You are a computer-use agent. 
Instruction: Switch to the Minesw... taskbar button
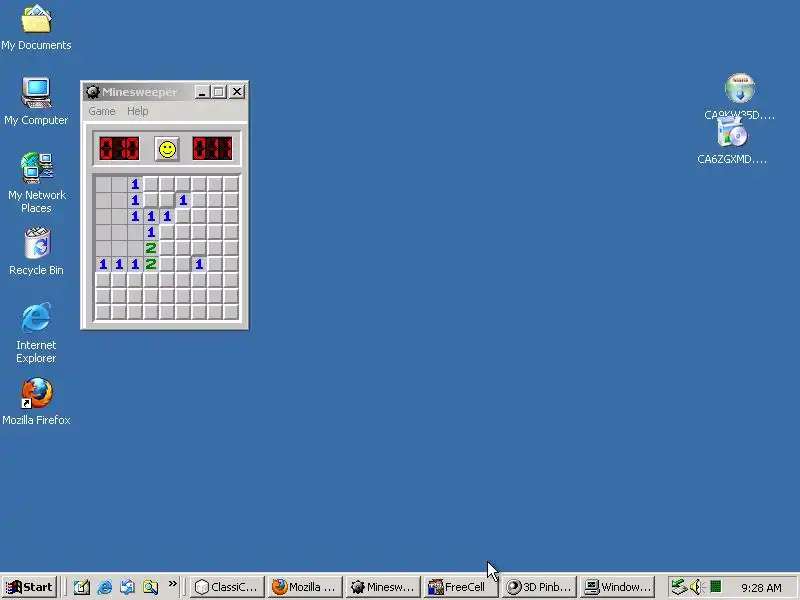pos(383,587)
